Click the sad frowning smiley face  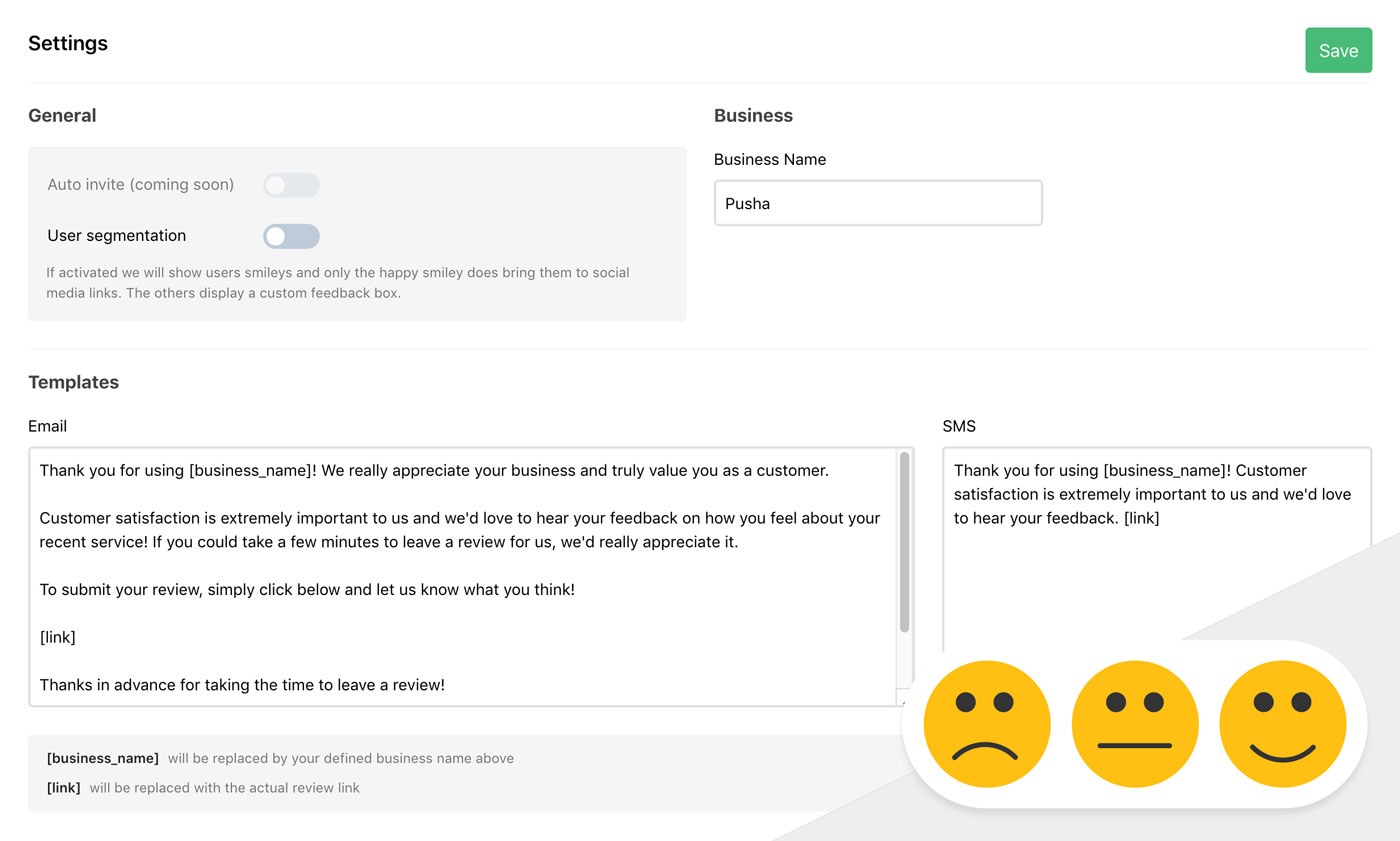(x=986, y=724)
